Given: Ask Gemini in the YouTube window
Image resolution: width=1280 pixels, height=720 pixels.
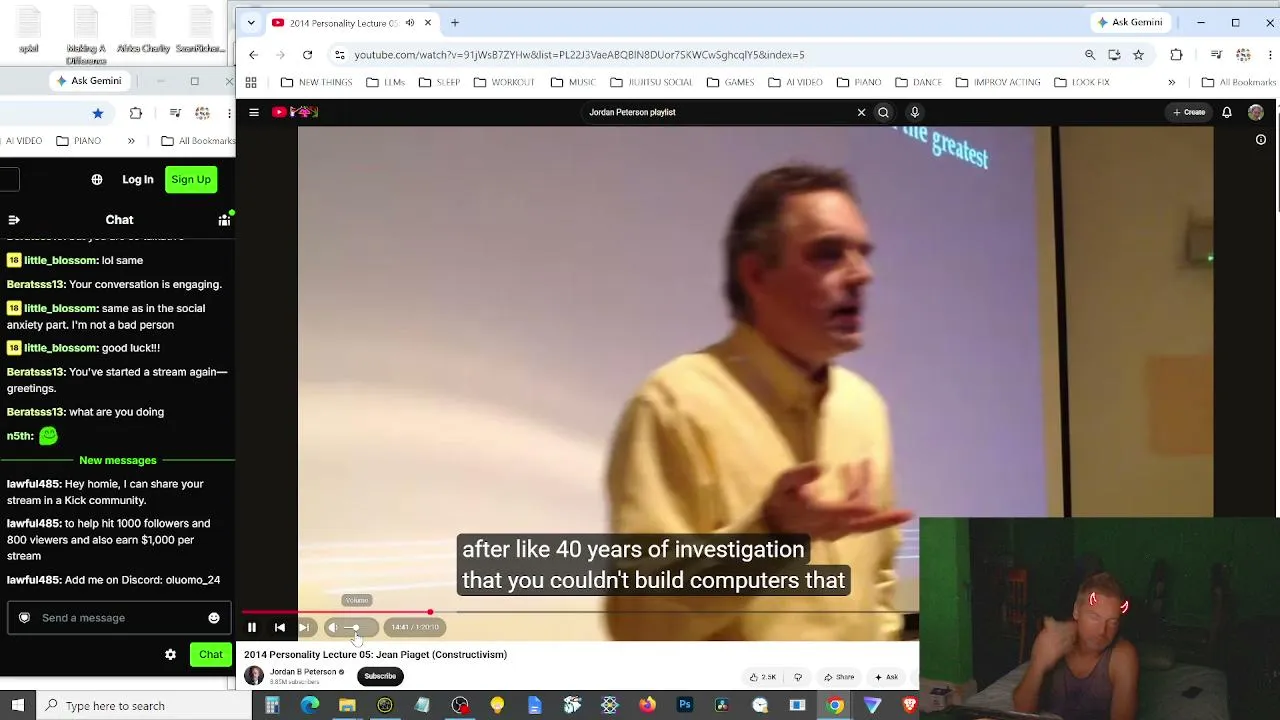Looking at the screenshot, I should 1130,22.
